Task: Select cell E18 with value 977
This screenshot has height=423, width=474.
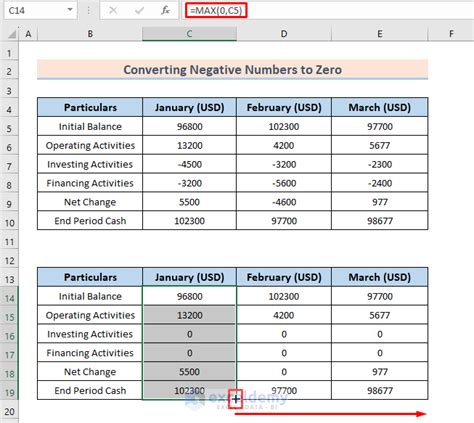Action: tap(379, 372)
